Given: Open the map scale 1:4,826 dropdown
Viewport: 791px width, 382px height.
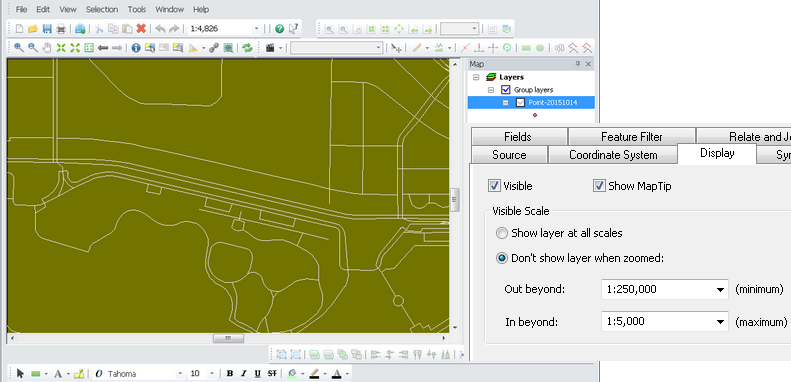Looking at the screenshot, I should click(256, 29).
